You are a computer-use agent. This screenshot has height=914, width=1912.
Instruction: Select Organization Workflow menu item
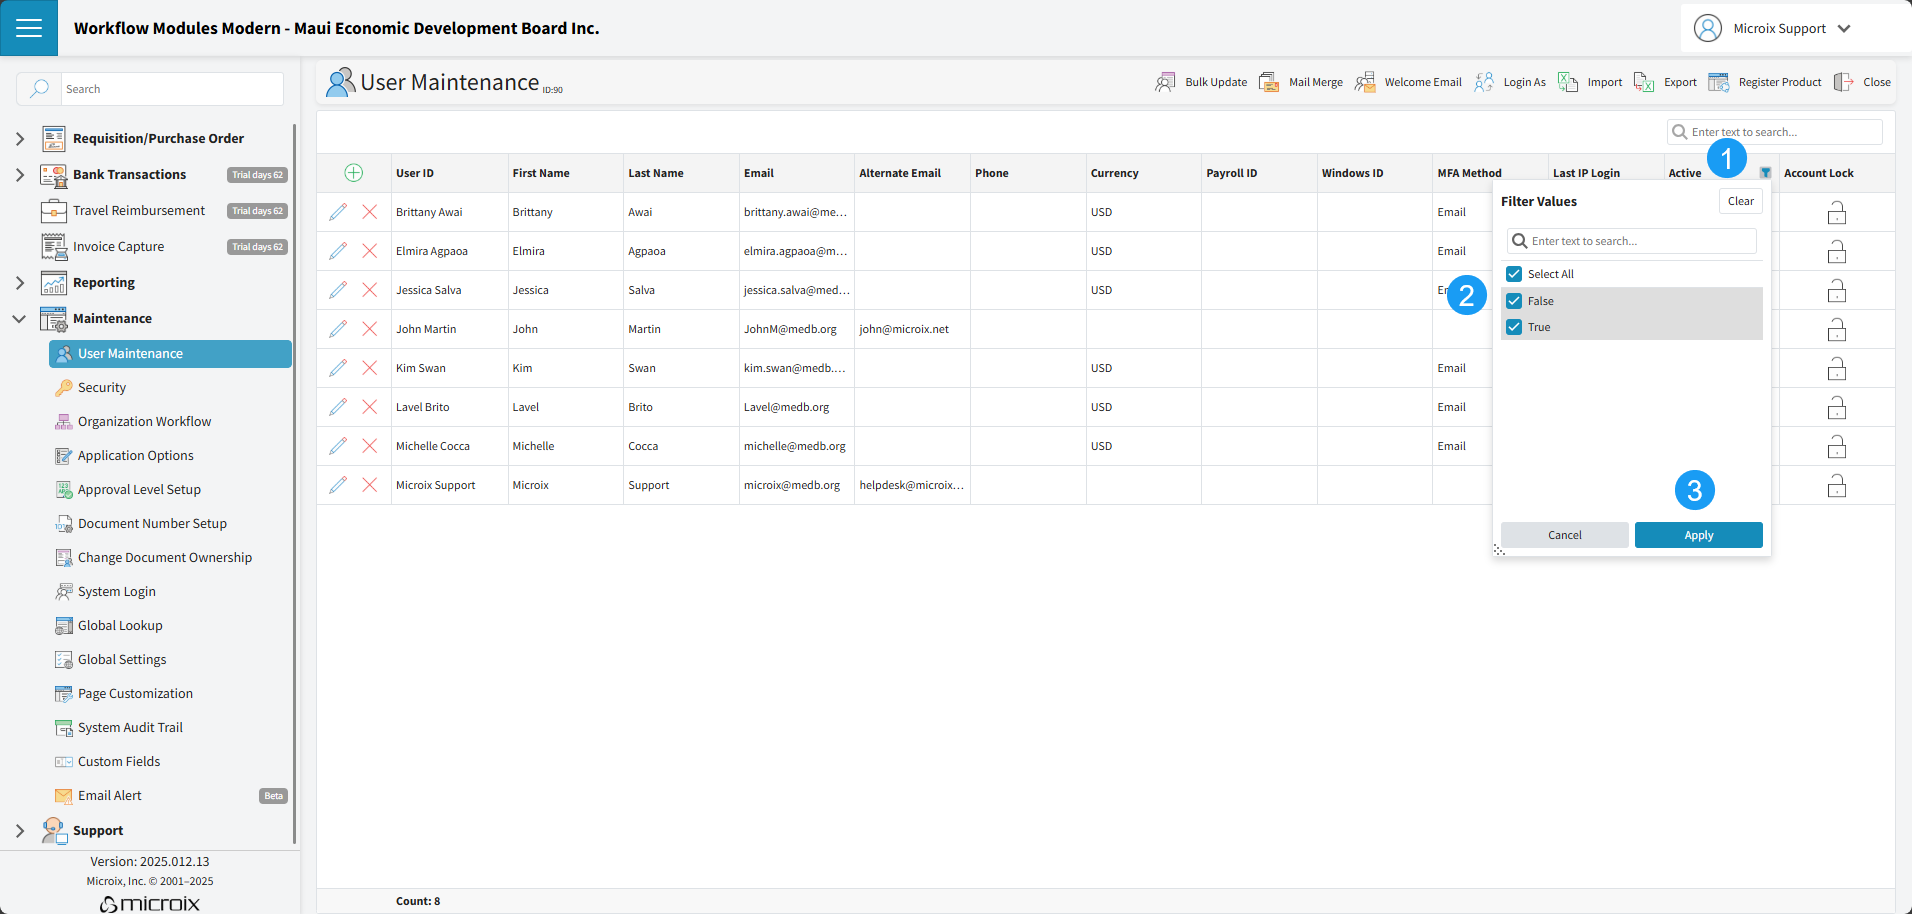[x=144, y=422]
